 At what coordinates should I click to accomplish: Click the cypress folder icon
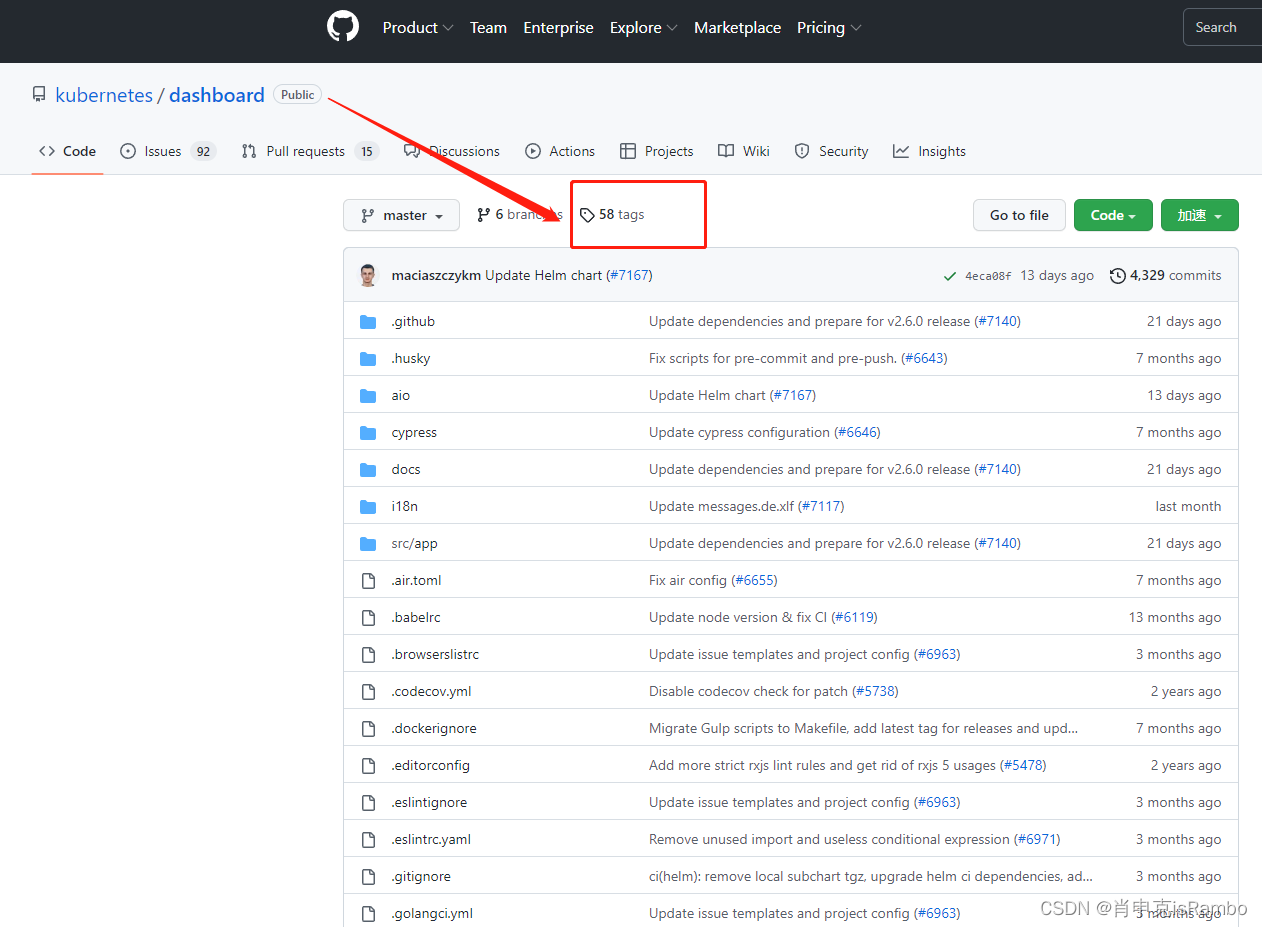pos(368,433)
